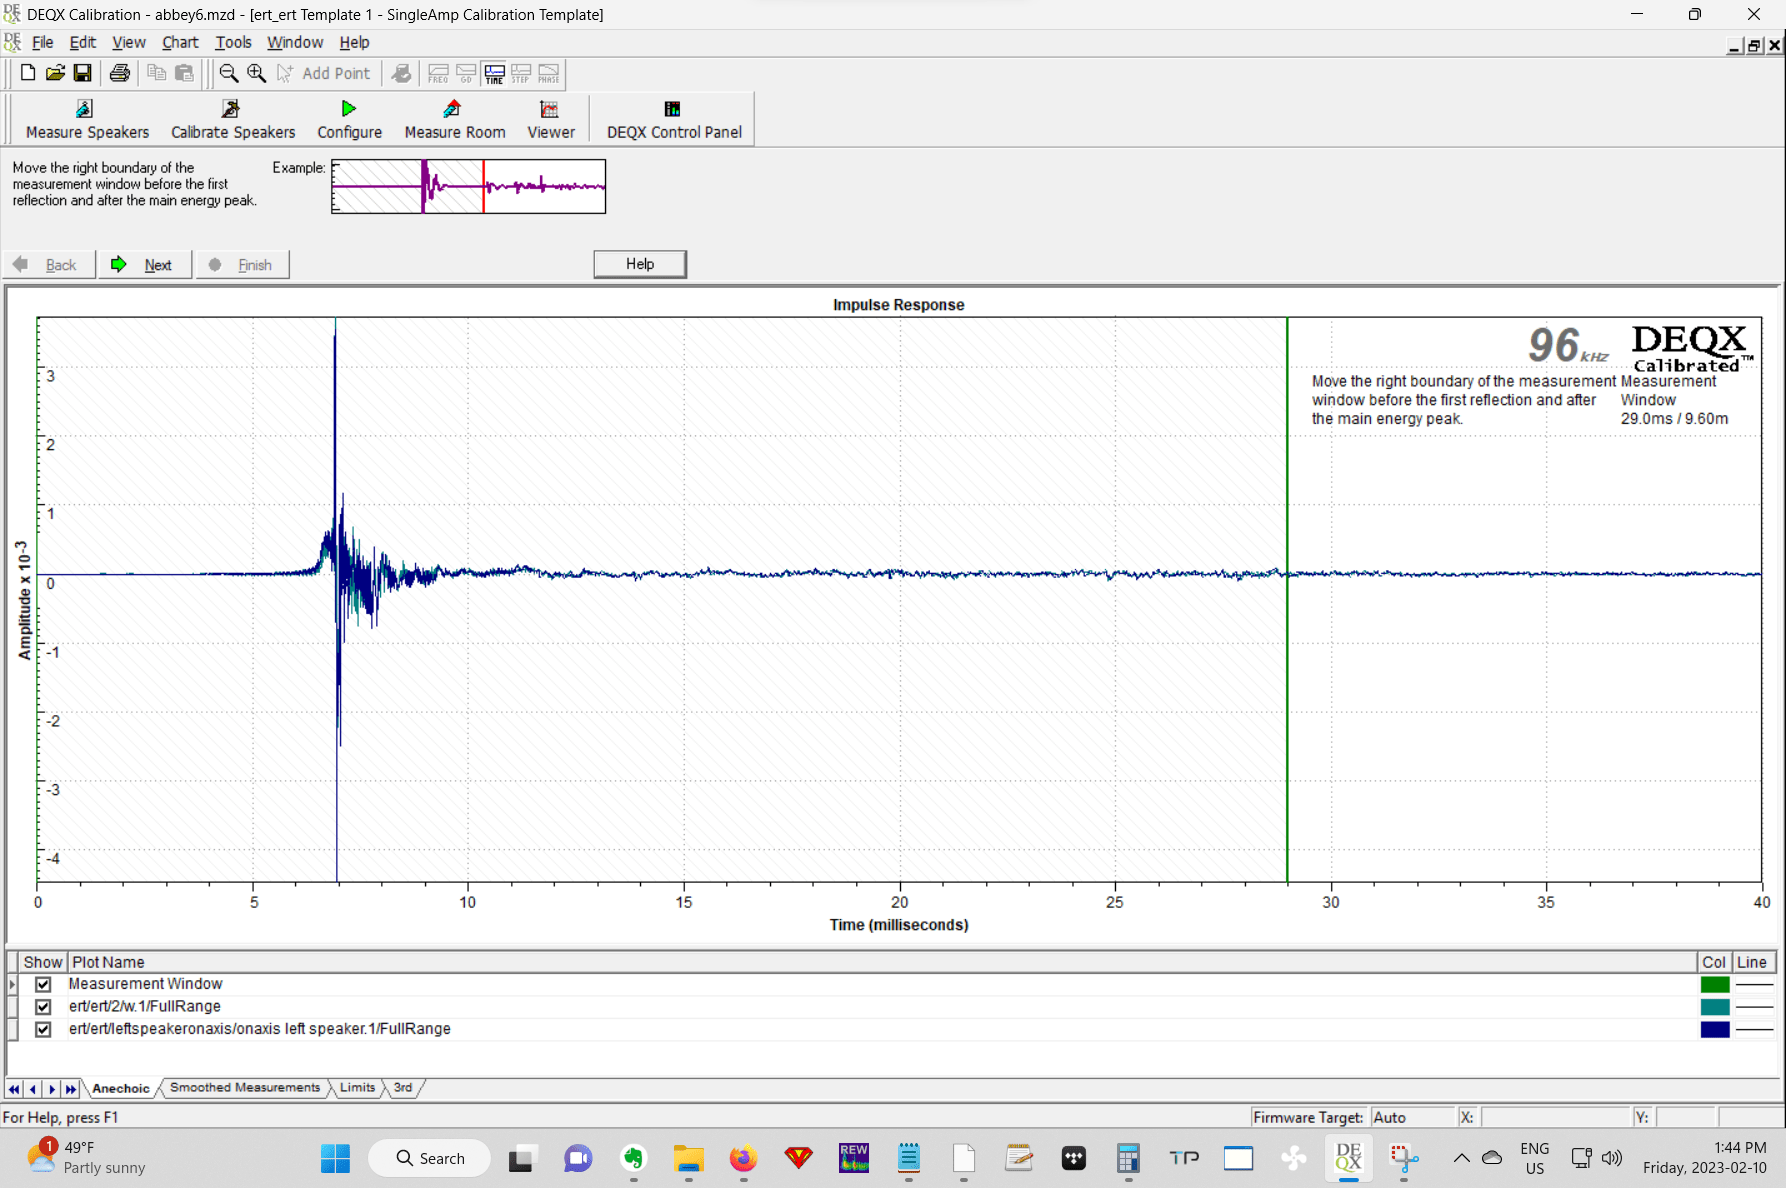This screenshot has width=1786, height=1188.
Task: Switch to the Anechoic tab
Action: tap(121, 1088)
